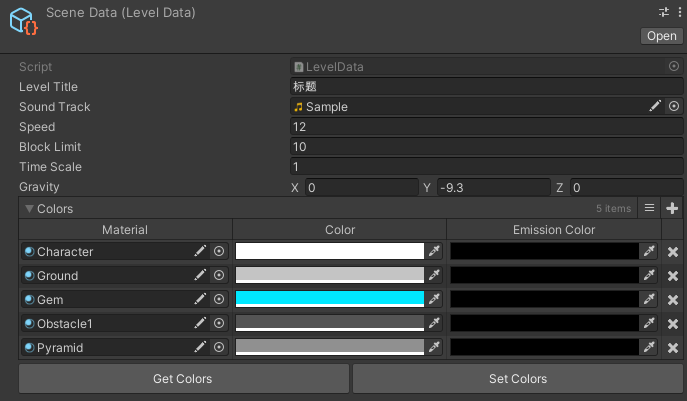Click the Set Colors button
The width and height of the screenshot is (687, 401).
pyautogui.click(x=518, y=379)
